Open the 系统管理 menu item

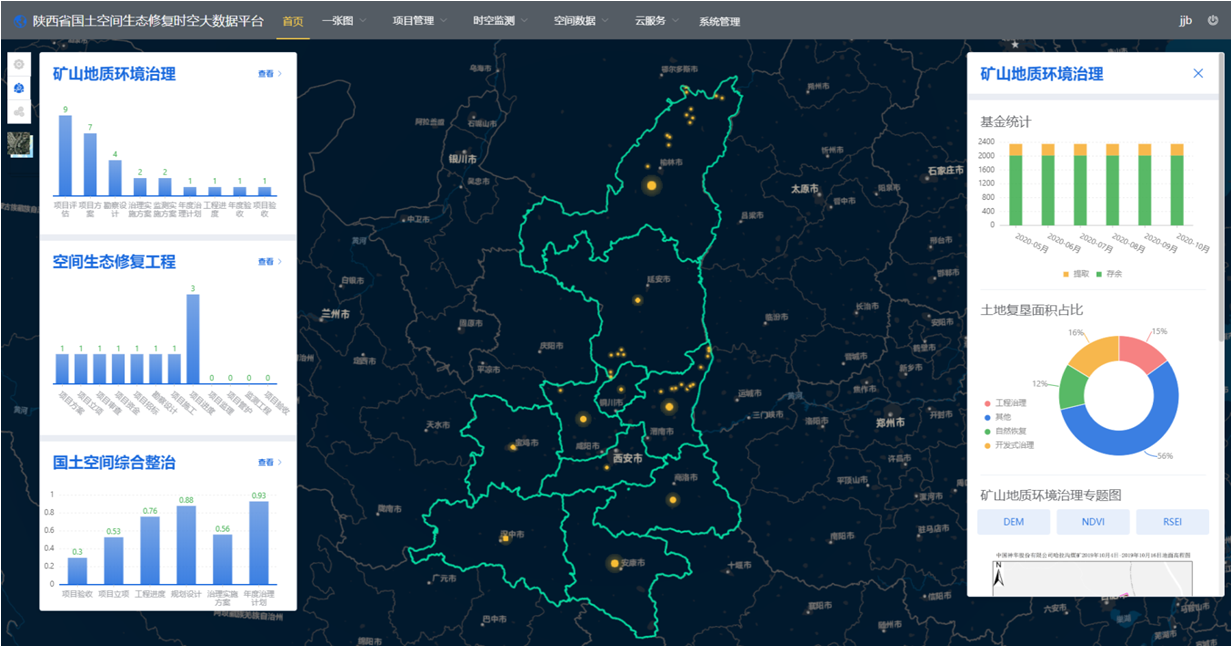(x=719, y=21)
